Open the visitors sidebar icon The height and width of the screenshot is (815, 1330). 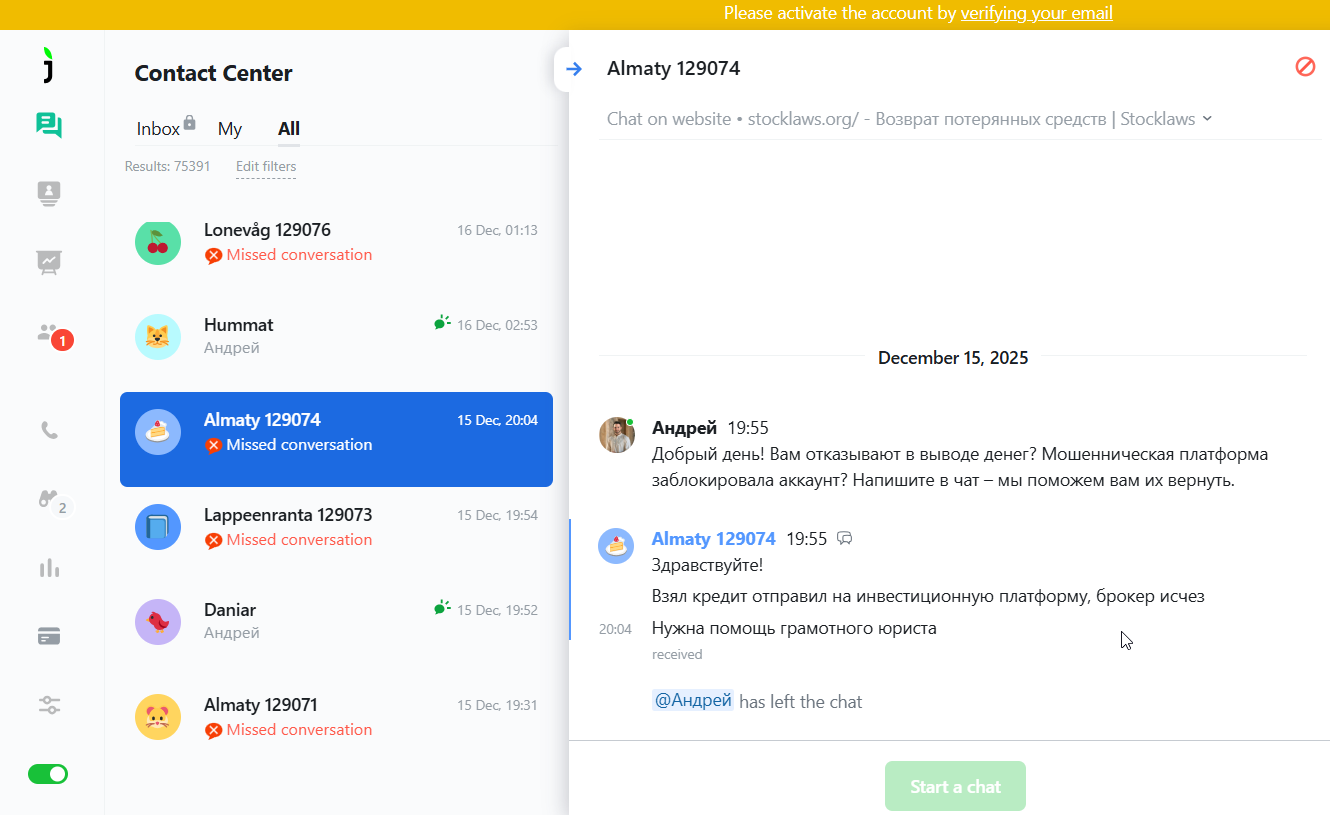(x=49, y=193)
